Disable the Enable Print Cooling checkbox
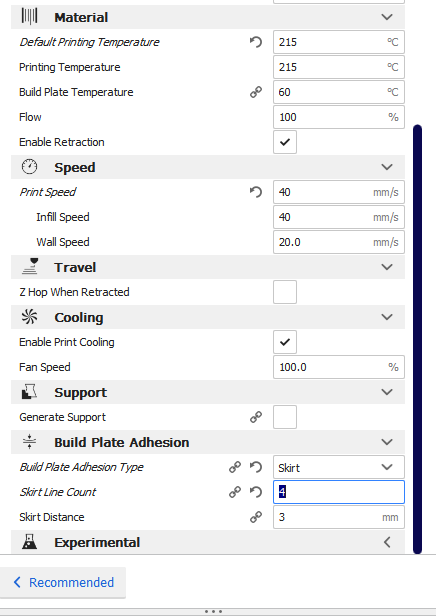The width and height of the screenshot is (436, 616). coord(285,342)
